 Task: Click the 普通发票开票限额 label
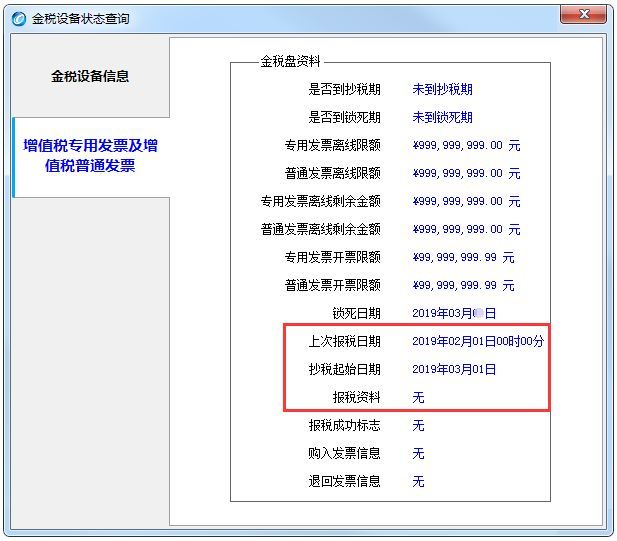point(333,285)
